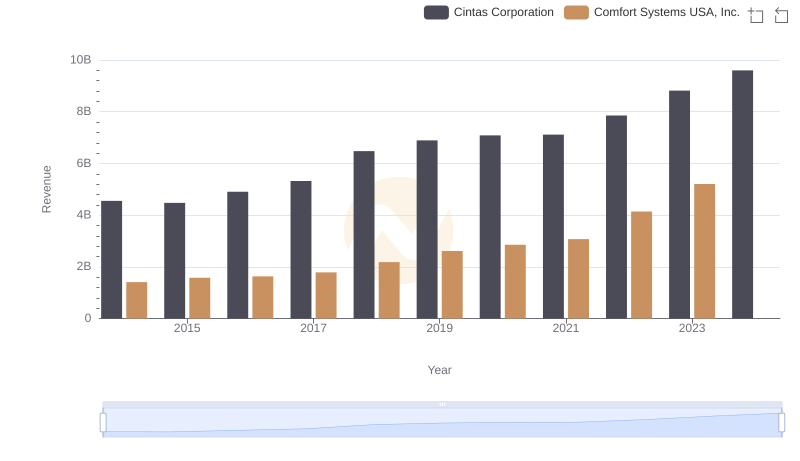
Task: Click the Cintas bar for 2017
Action: [301, 250]
